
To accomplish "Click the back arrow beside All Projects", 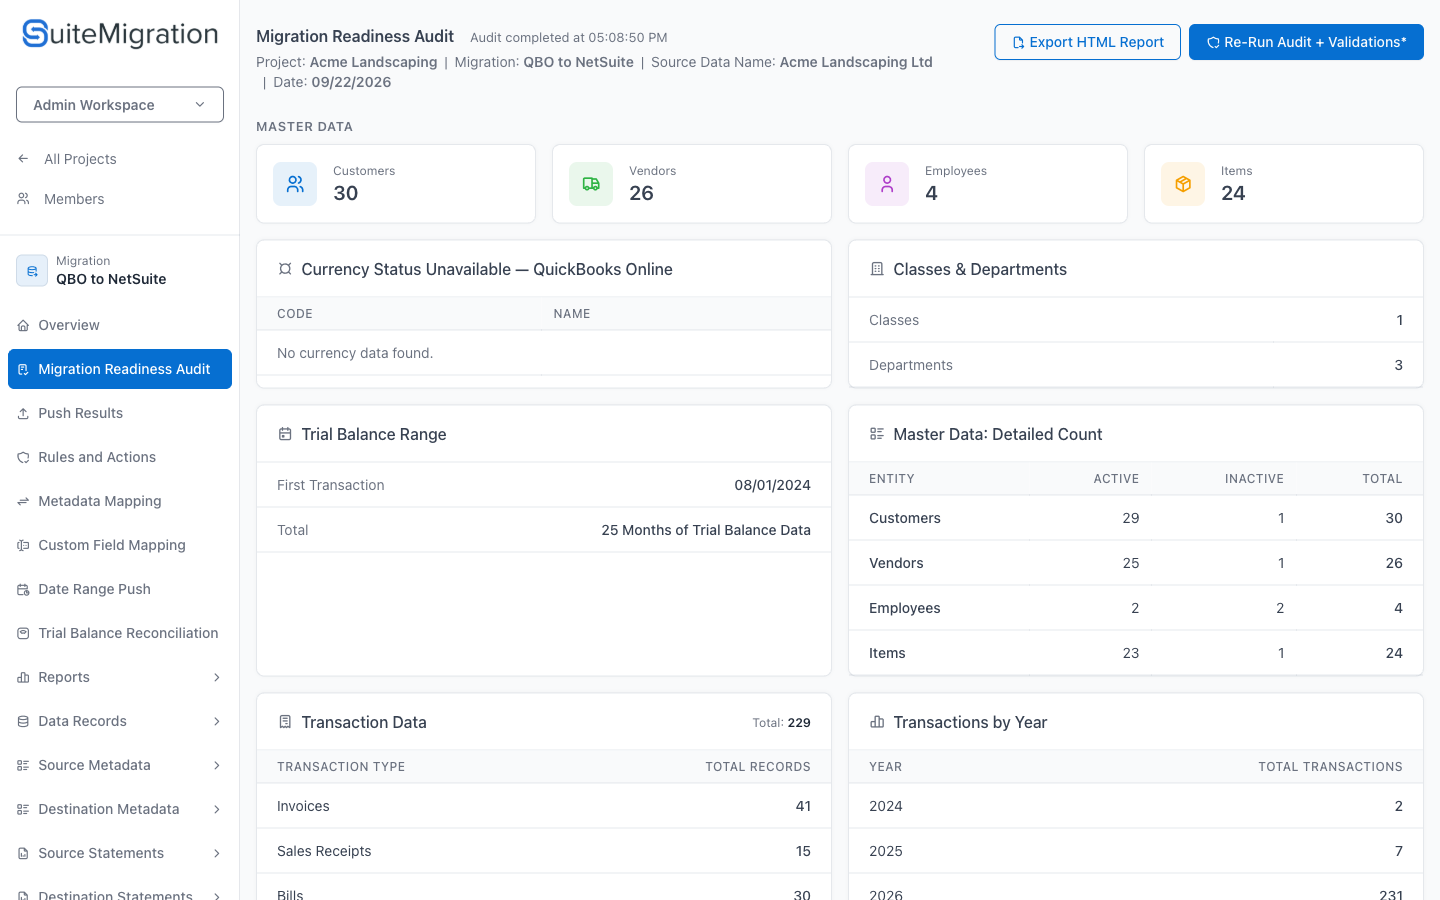I will (x=23, y=159).
